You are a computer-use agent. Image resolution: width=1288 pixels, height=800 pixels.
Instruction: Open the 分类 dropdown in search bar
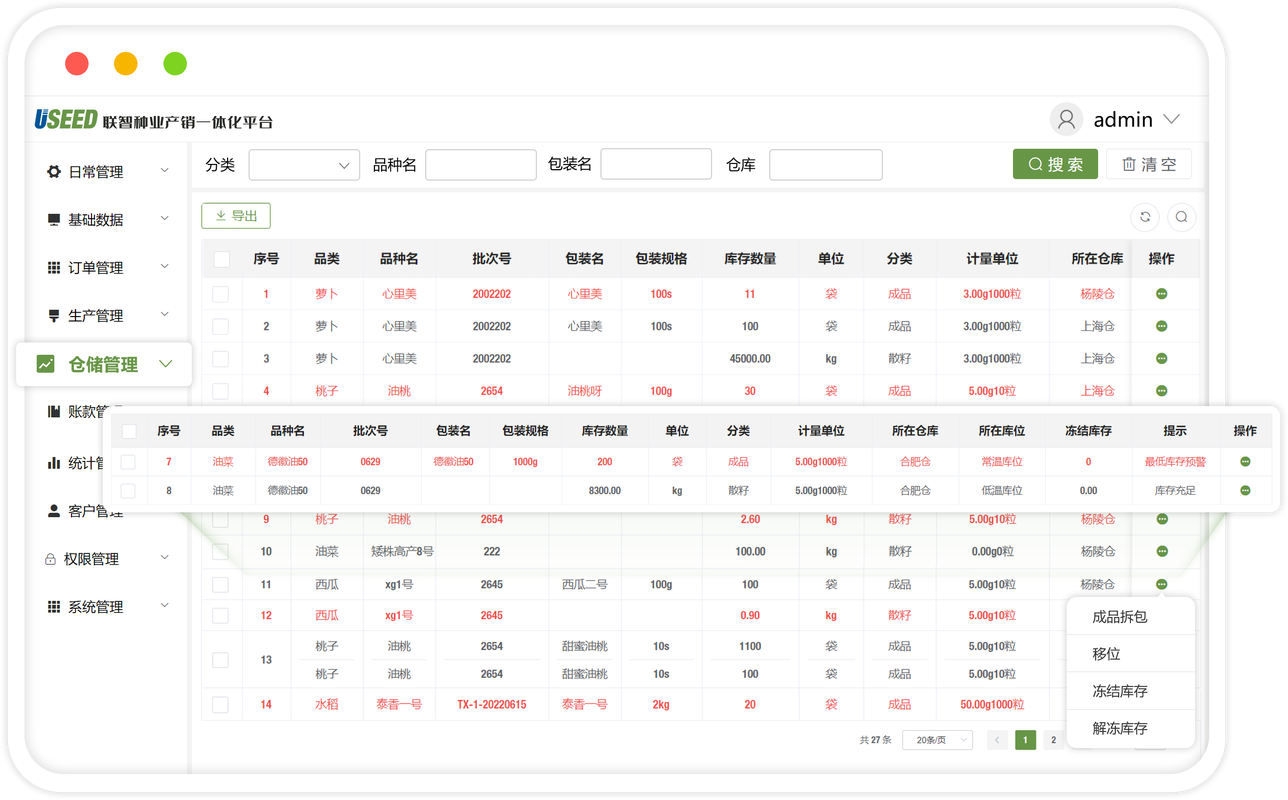(304, 164)
